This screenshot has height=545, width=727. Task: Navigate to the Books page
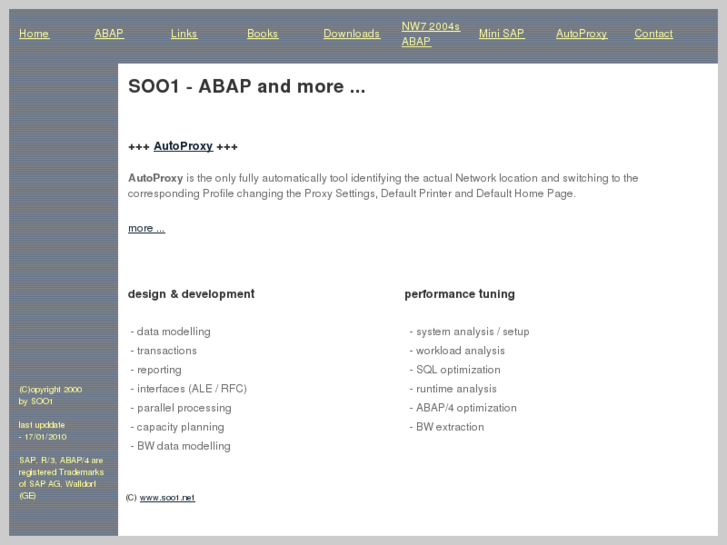coord(262,34)
